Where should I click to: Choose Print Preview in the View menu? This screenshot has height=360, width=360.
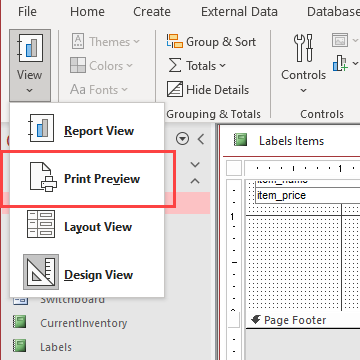[x=87, y=179]
